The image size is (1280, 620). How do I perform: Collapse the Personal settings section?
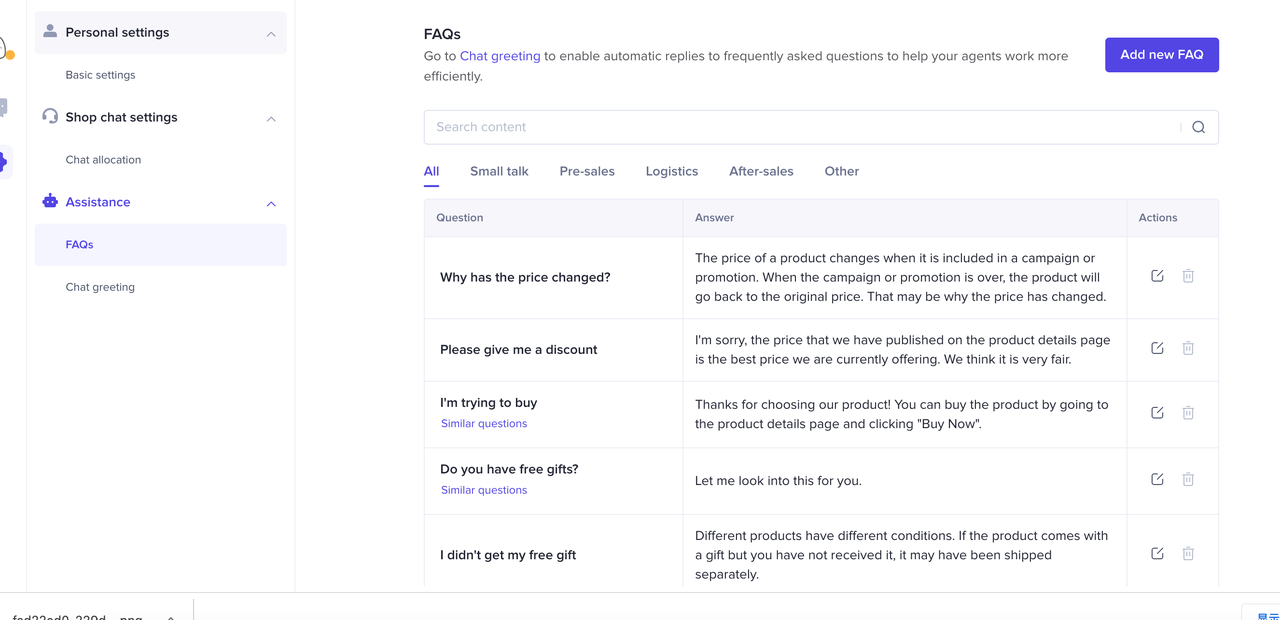pyautogui.click(x=271, y=34)
